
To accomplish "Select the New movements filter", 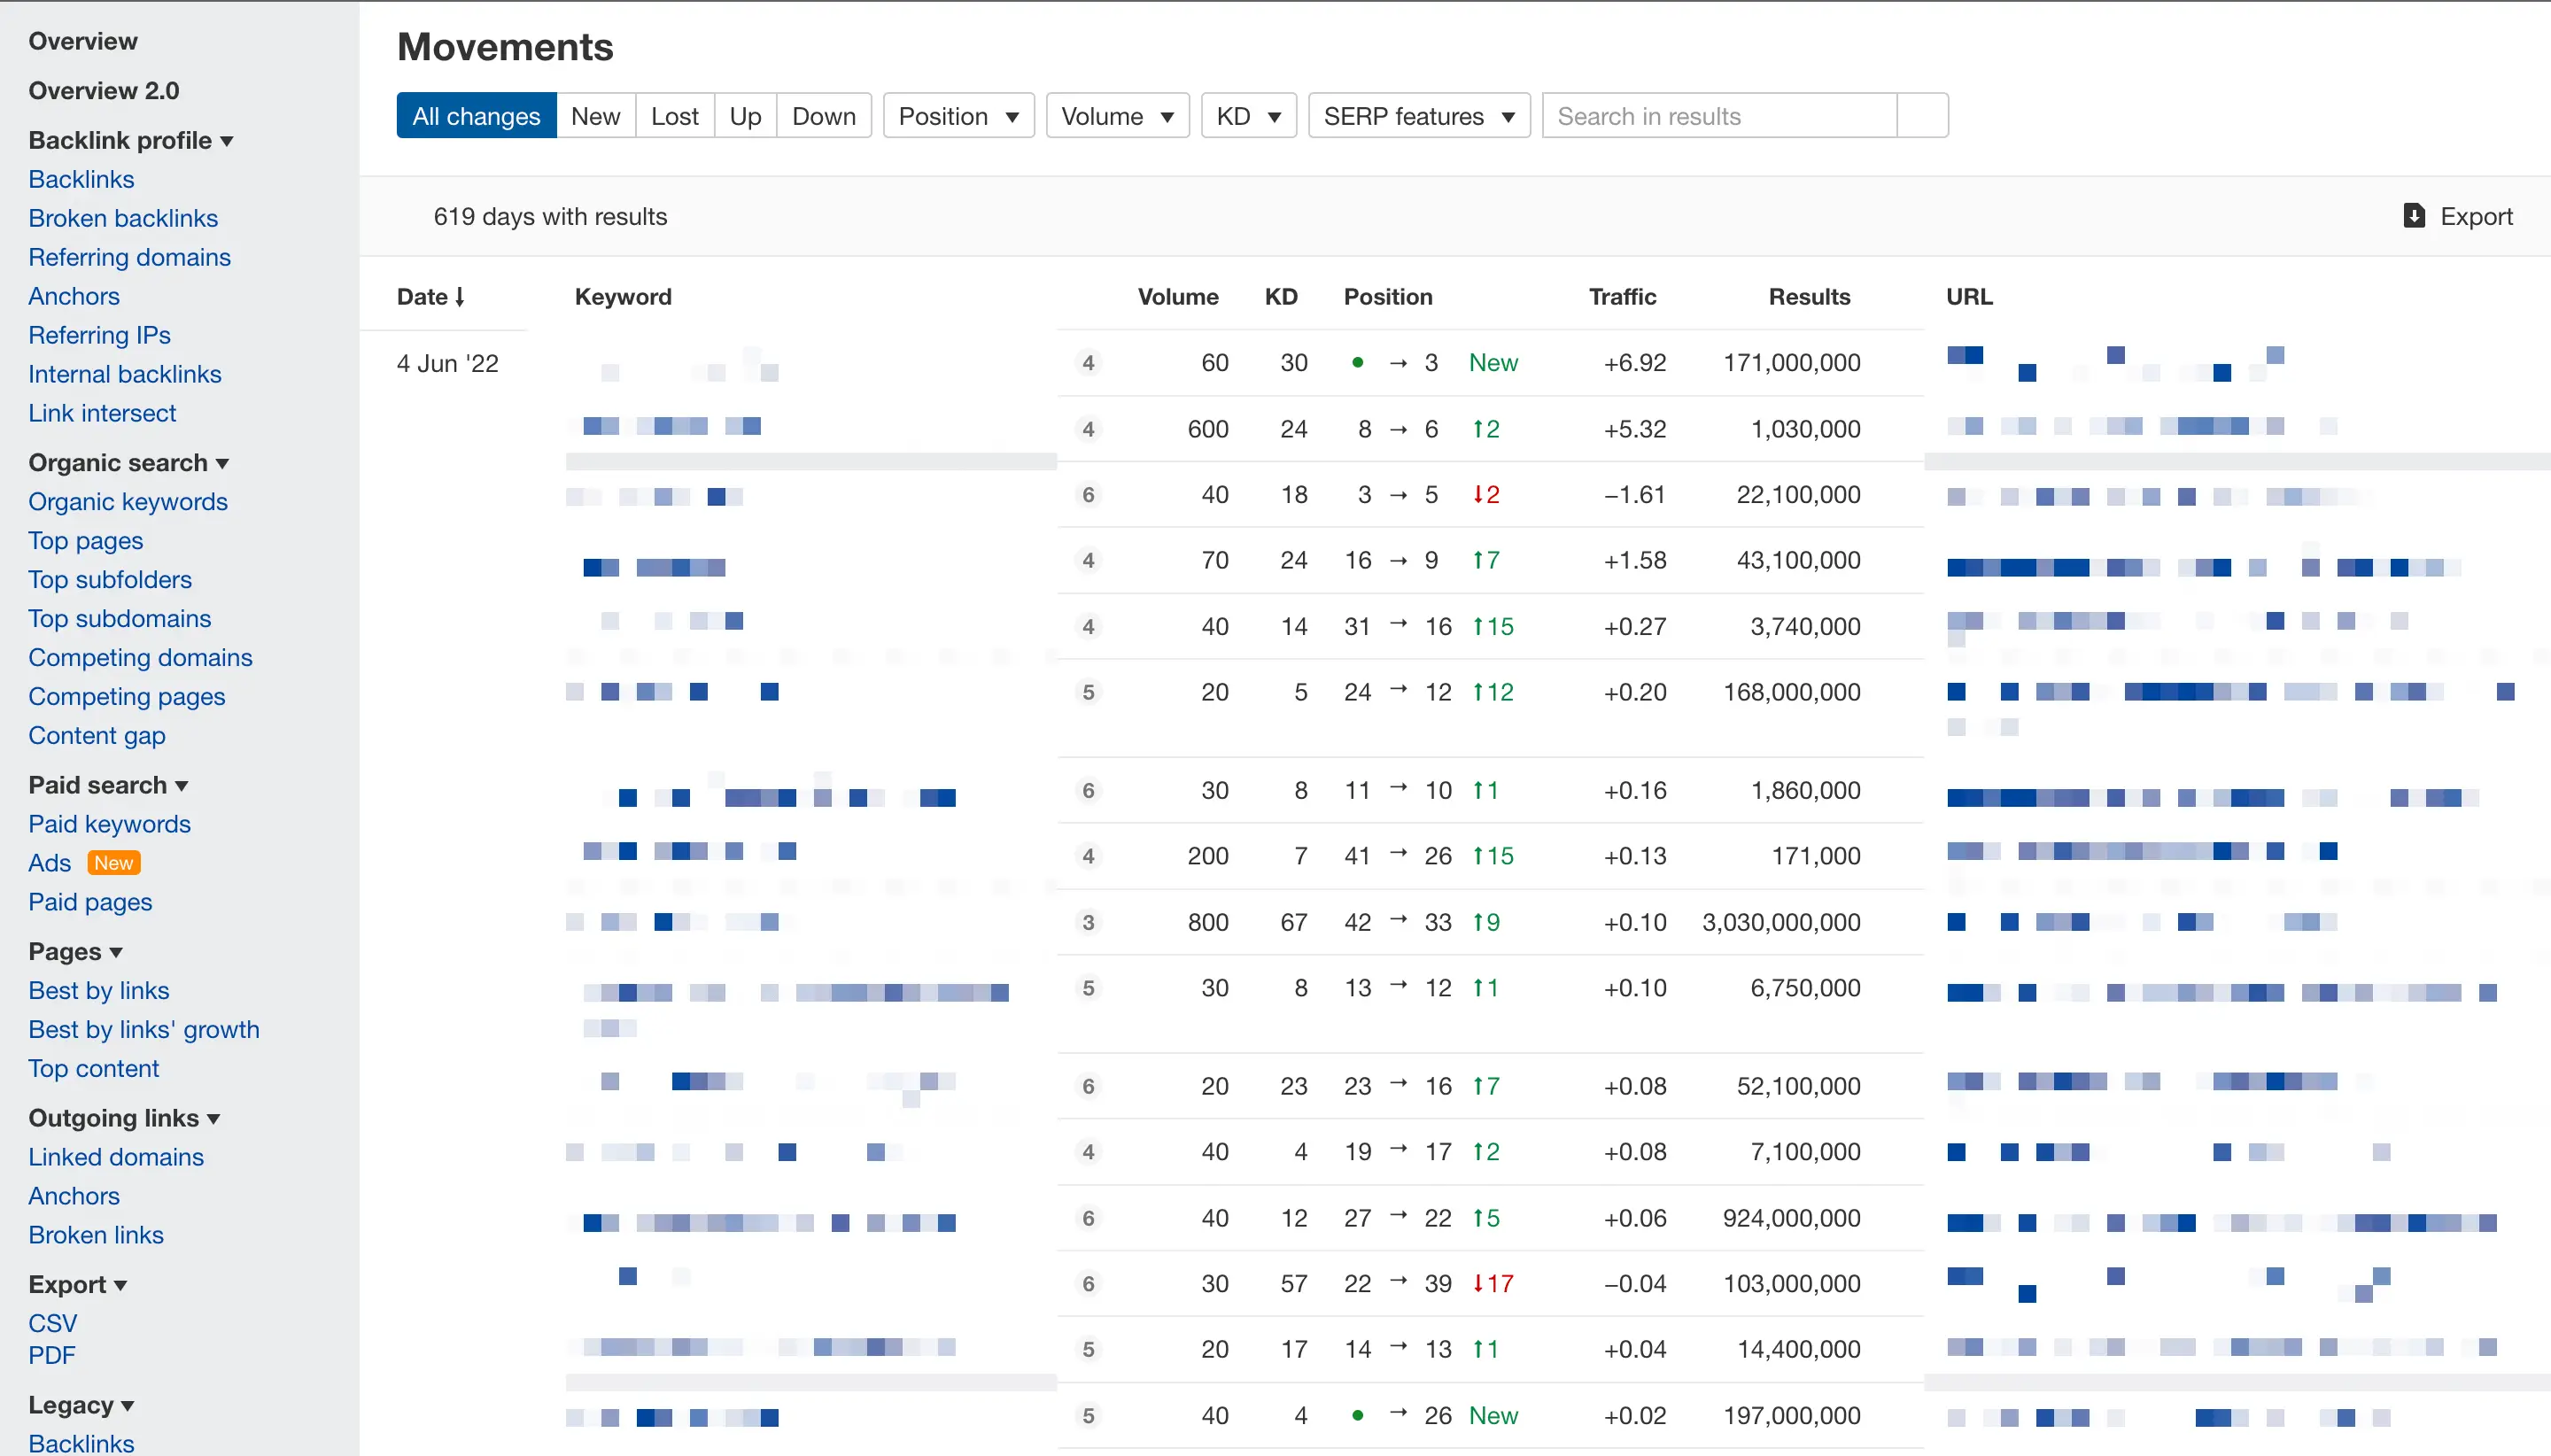I will 595,116.
